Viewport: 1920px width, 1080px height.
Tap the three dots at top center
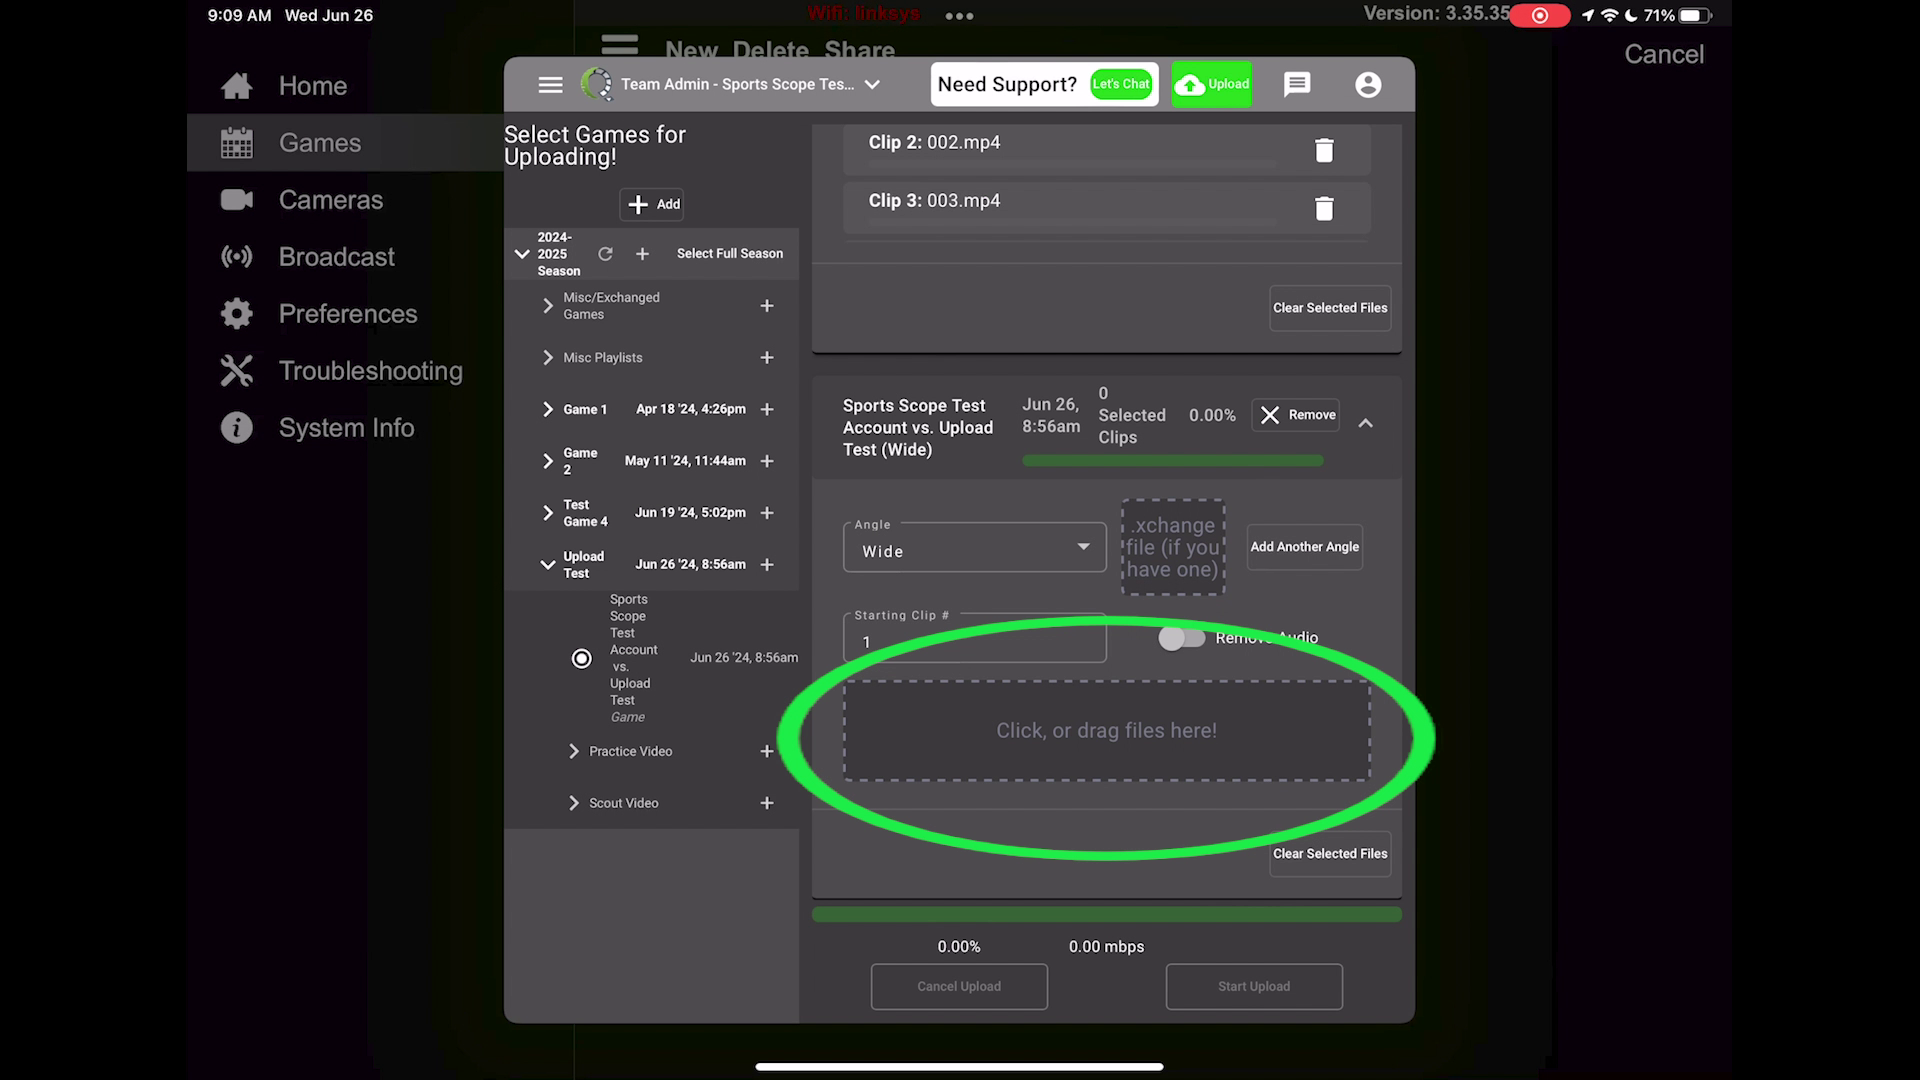[959, 16]
